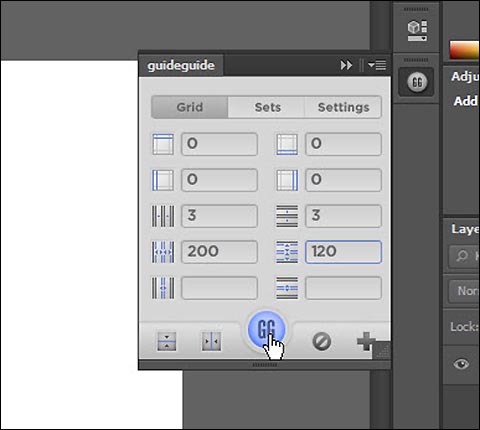Open GuideGuide from the docked GG panel icon
Image resolution: width=480 pixels, height=430 pixels.
(417, 82)
